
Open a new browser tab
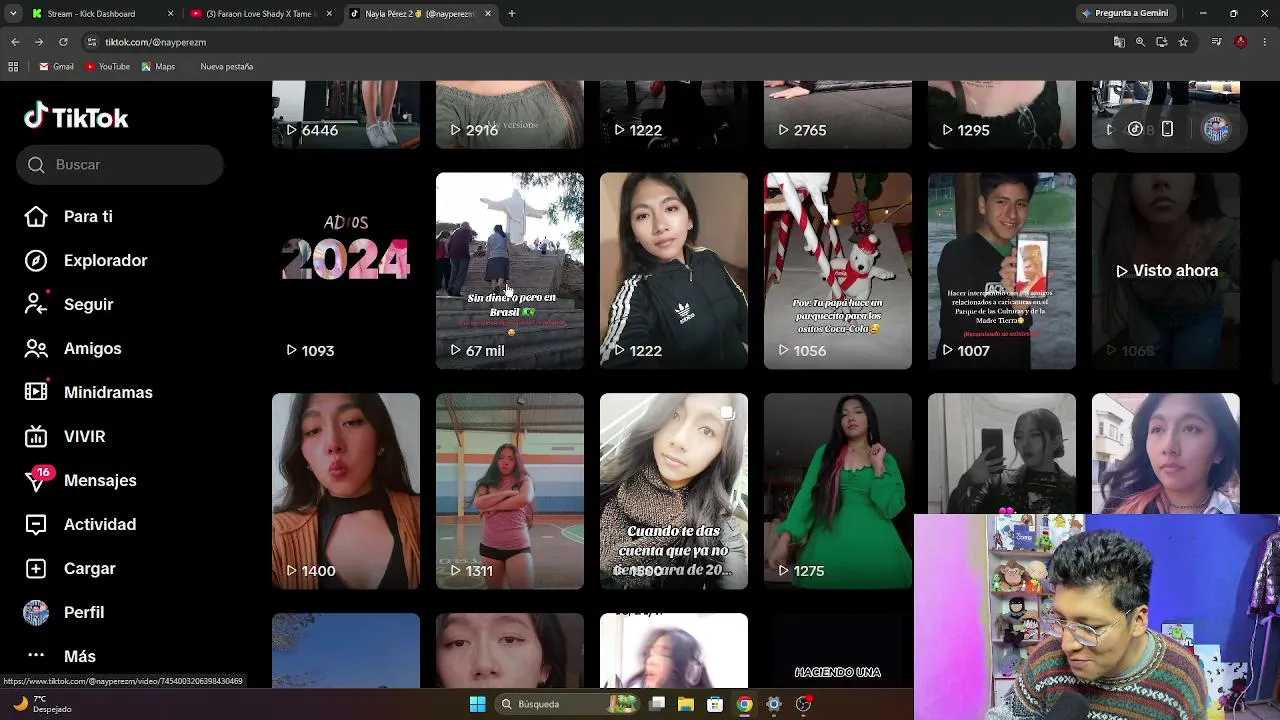512,14
